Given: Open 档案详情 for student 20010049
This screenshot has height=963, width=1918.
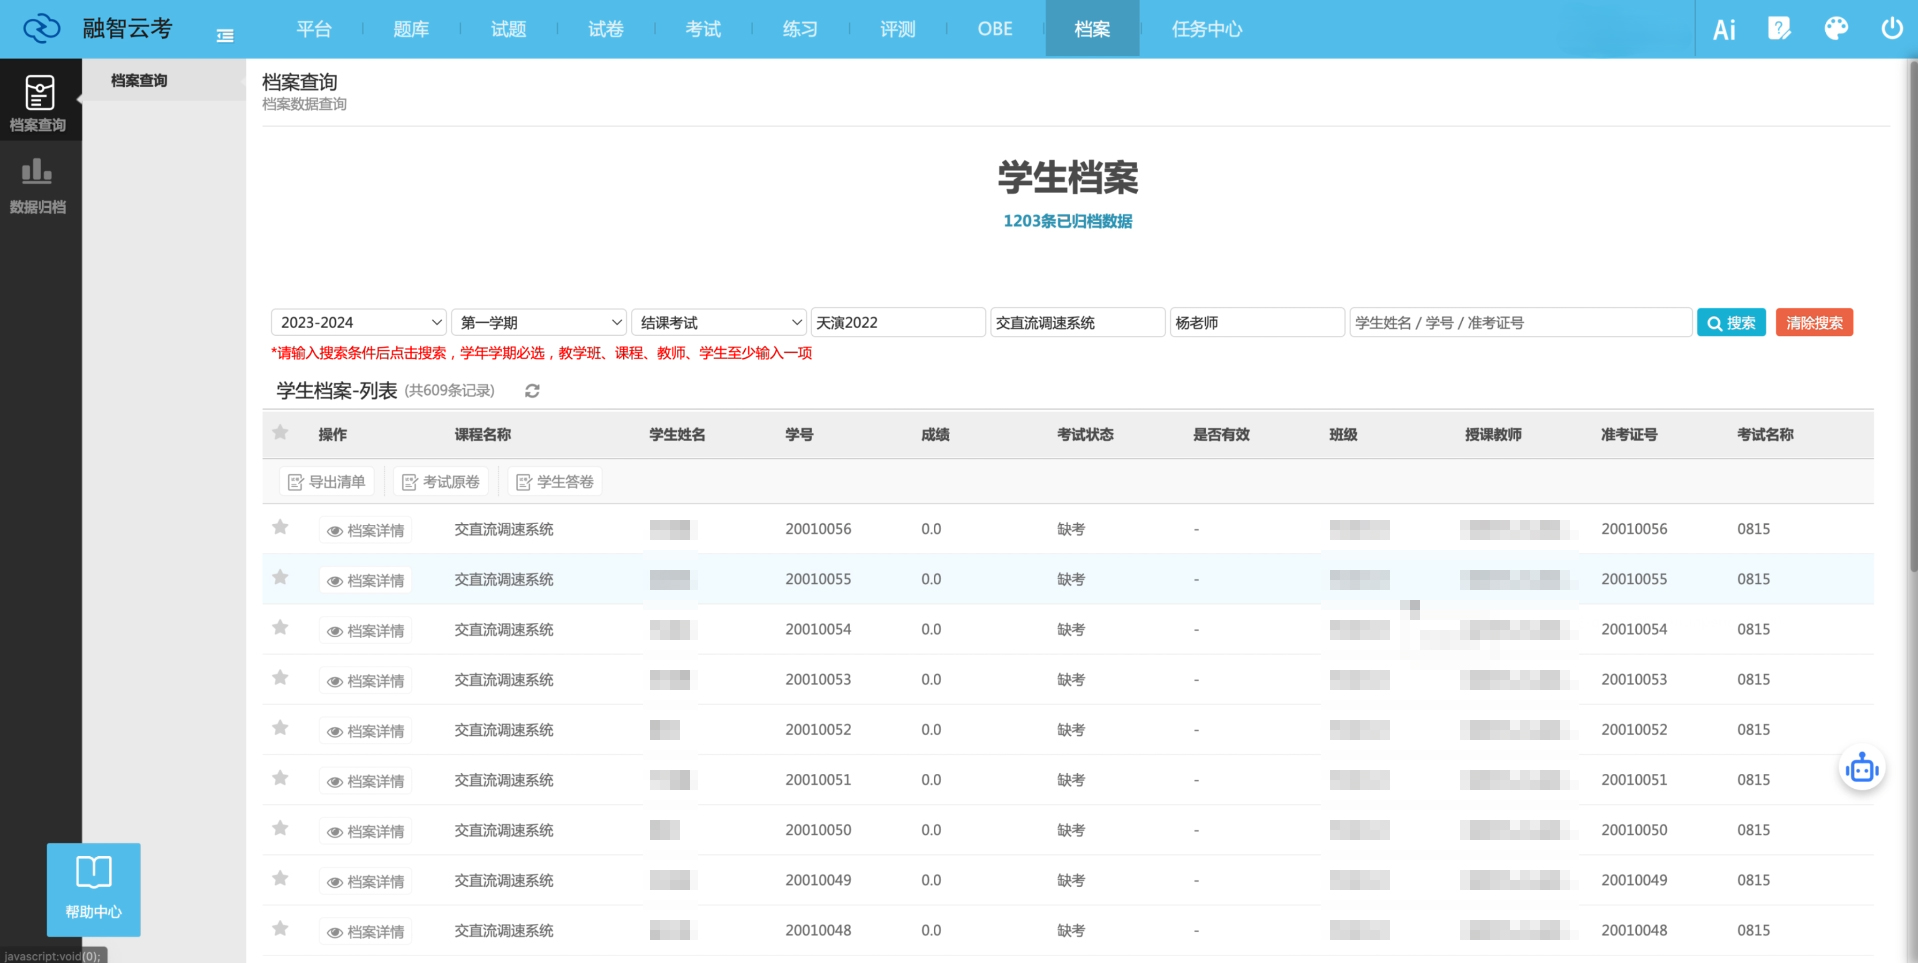Looking at the screenshot, I should [x=366, y=881].
